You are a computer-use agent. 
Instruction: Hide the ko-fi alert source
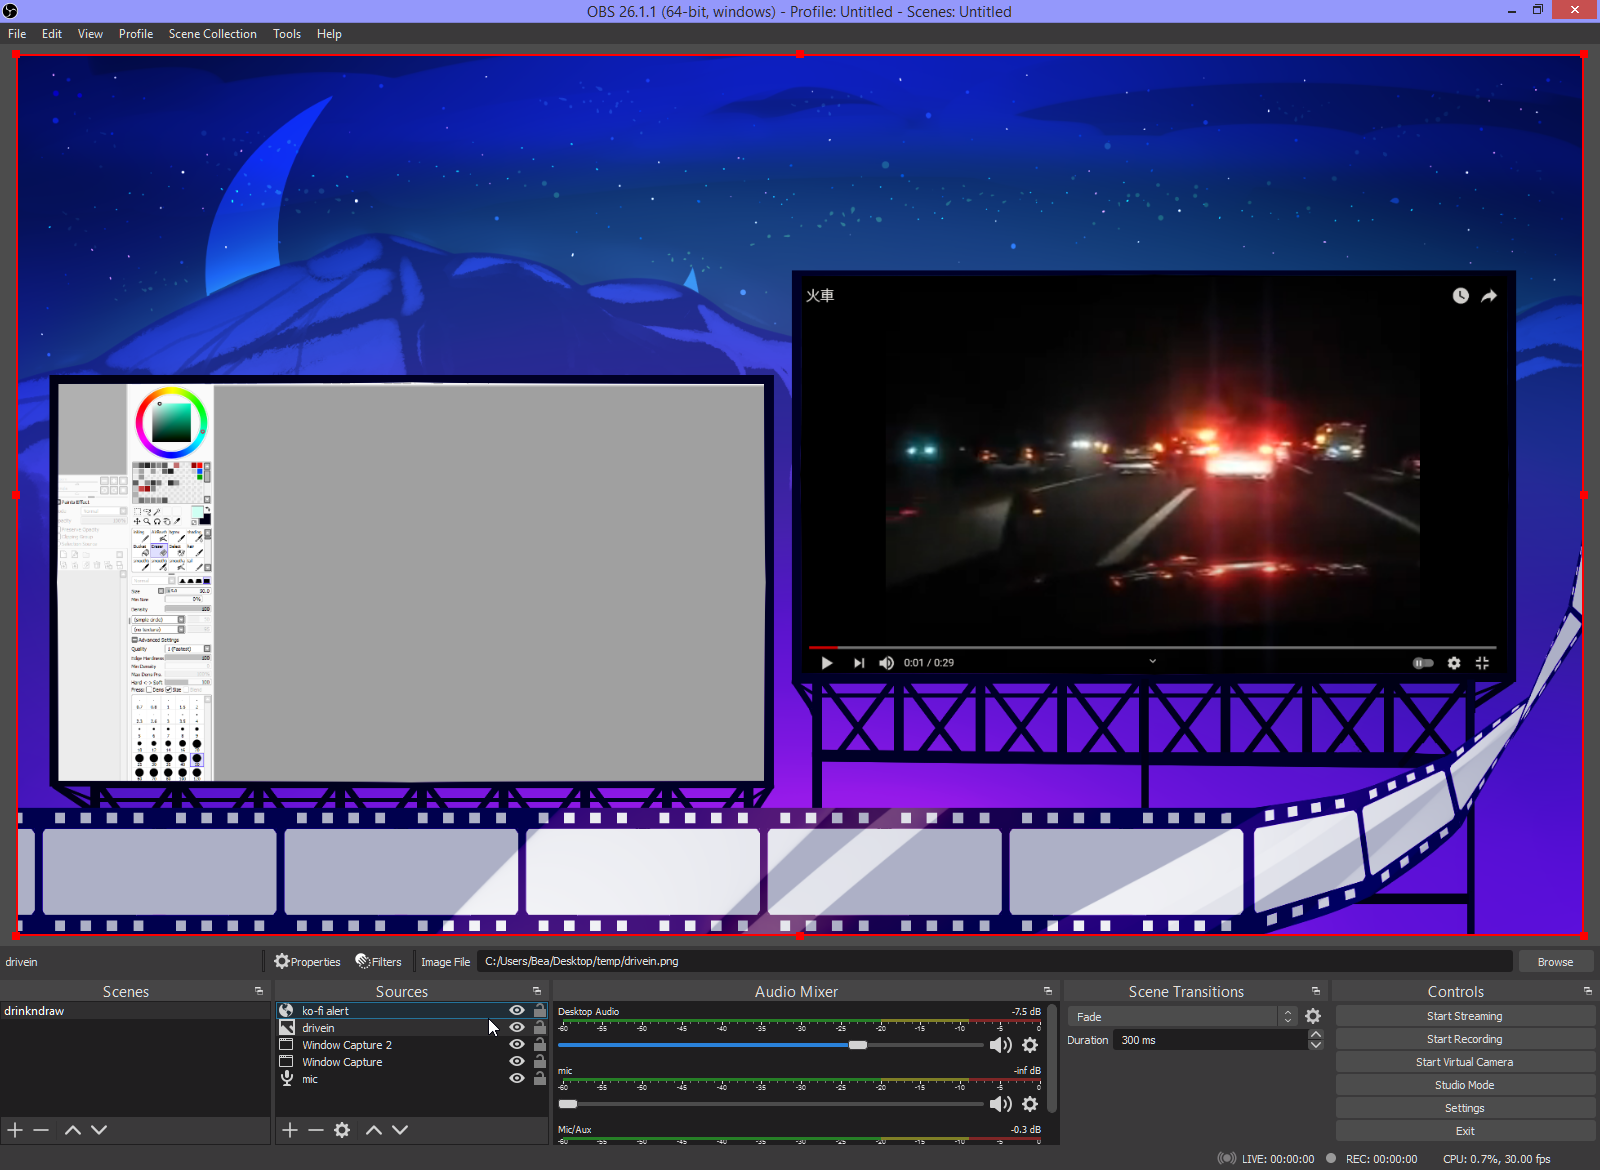click(517, 1010)
